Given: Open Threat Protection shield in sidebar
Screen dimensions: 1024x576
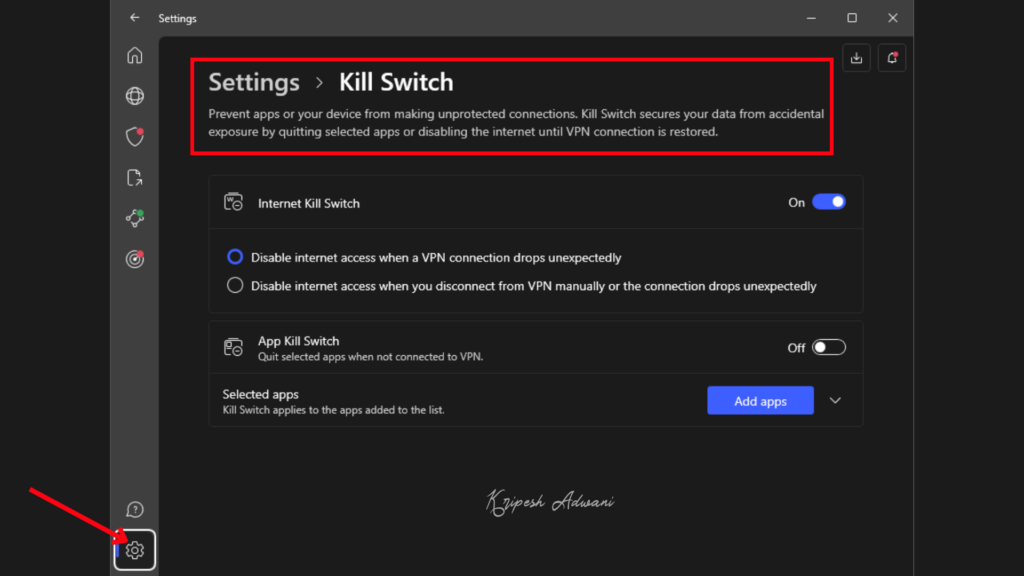Looking at the screenshot, I should click(134, 137).
